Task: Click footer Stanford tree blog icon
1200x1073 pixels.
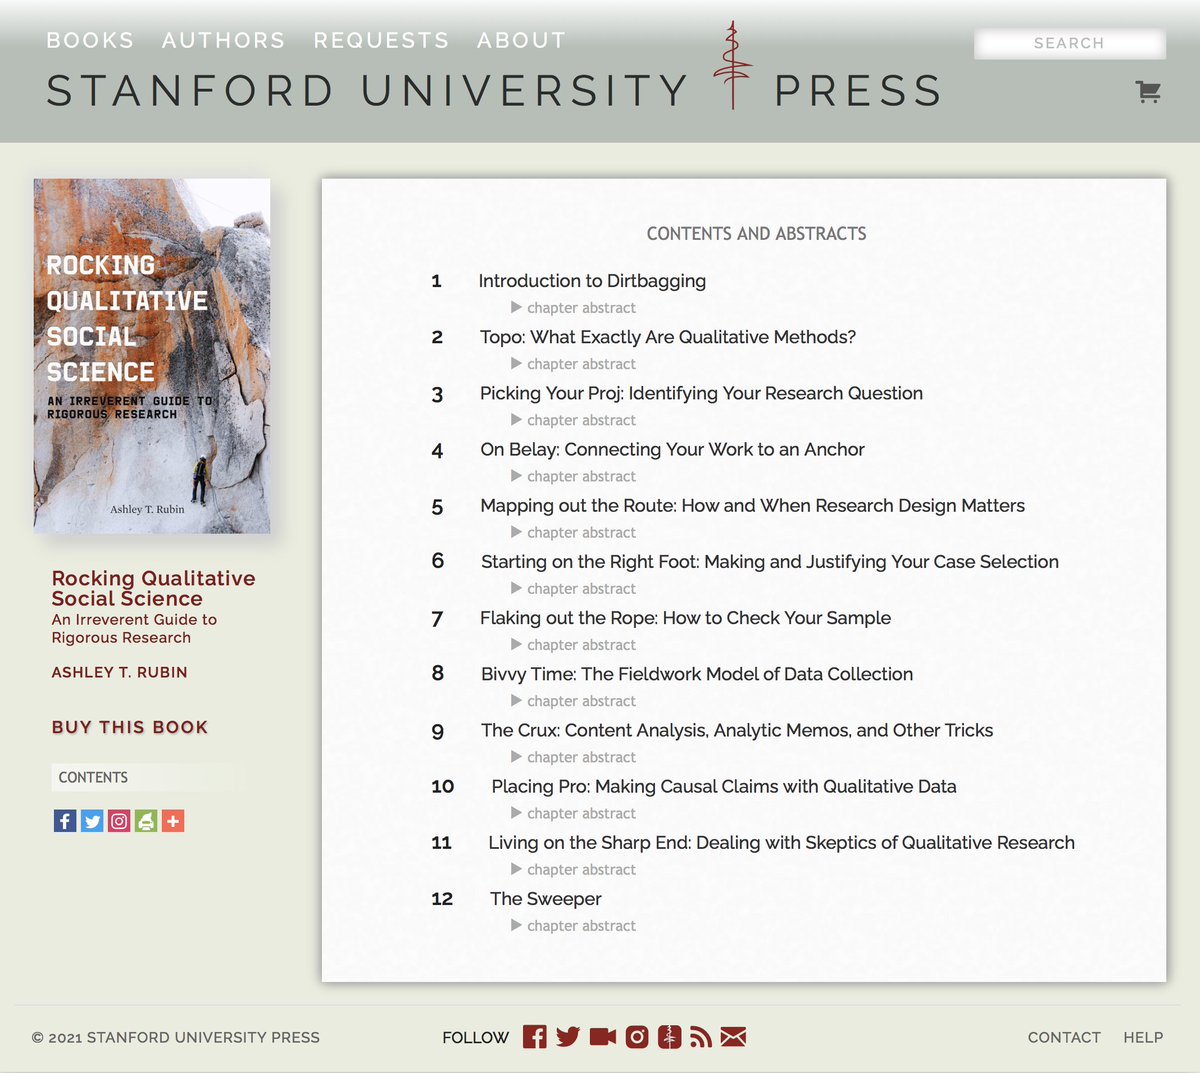Action: [670, 1037]
